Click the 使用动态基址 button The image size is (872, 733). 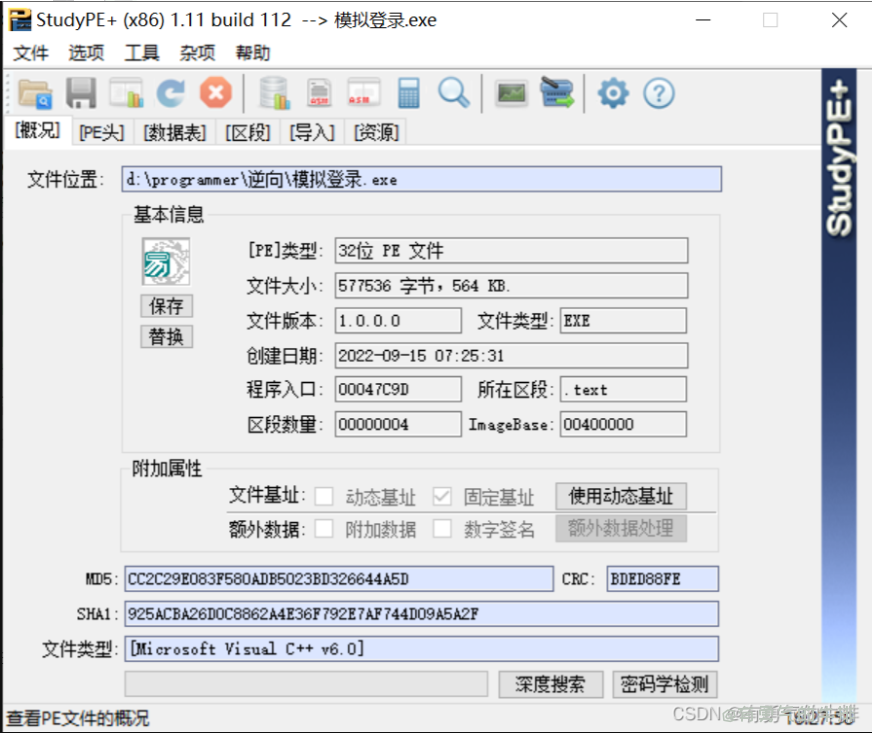point(621,496)
